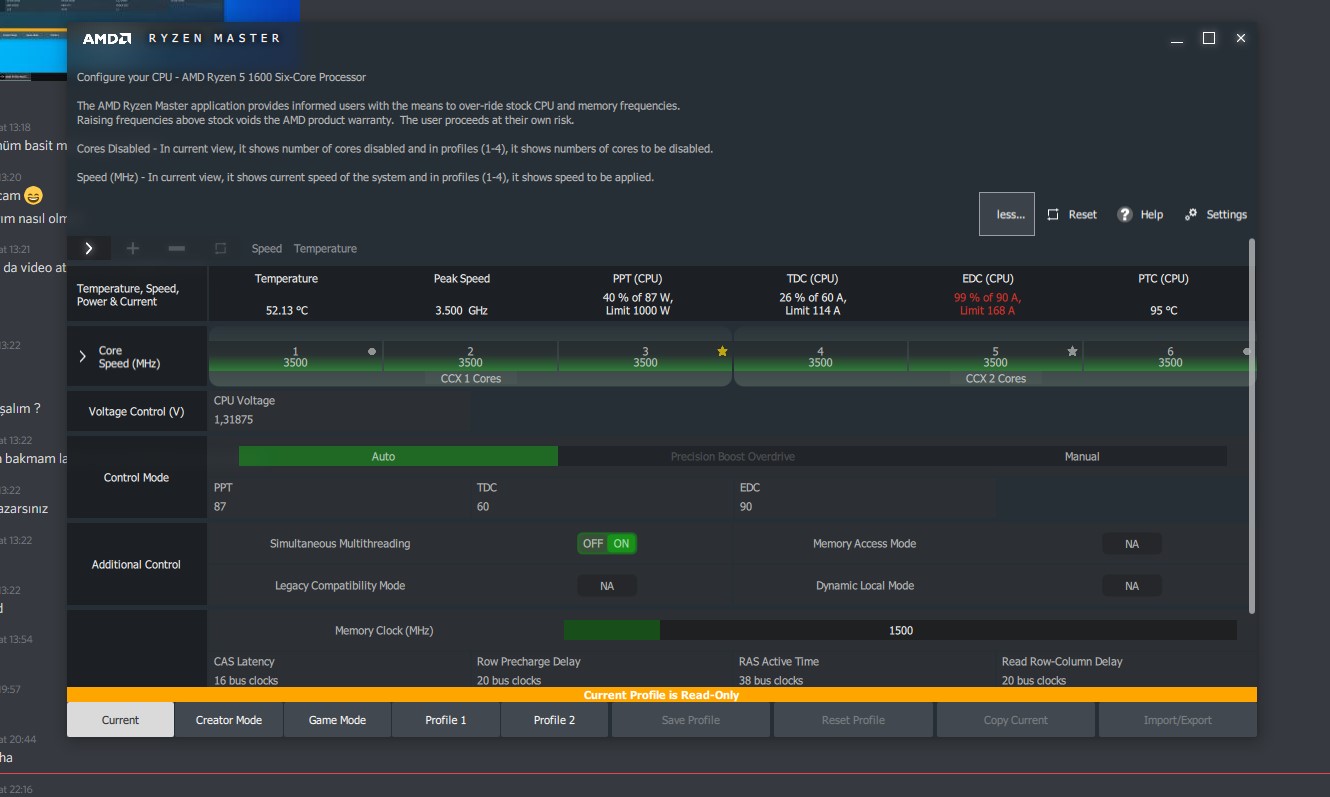This screenshot has width=1330, height=797.
Task: Close the Ryzen Master window
Action: point(1241,38)
